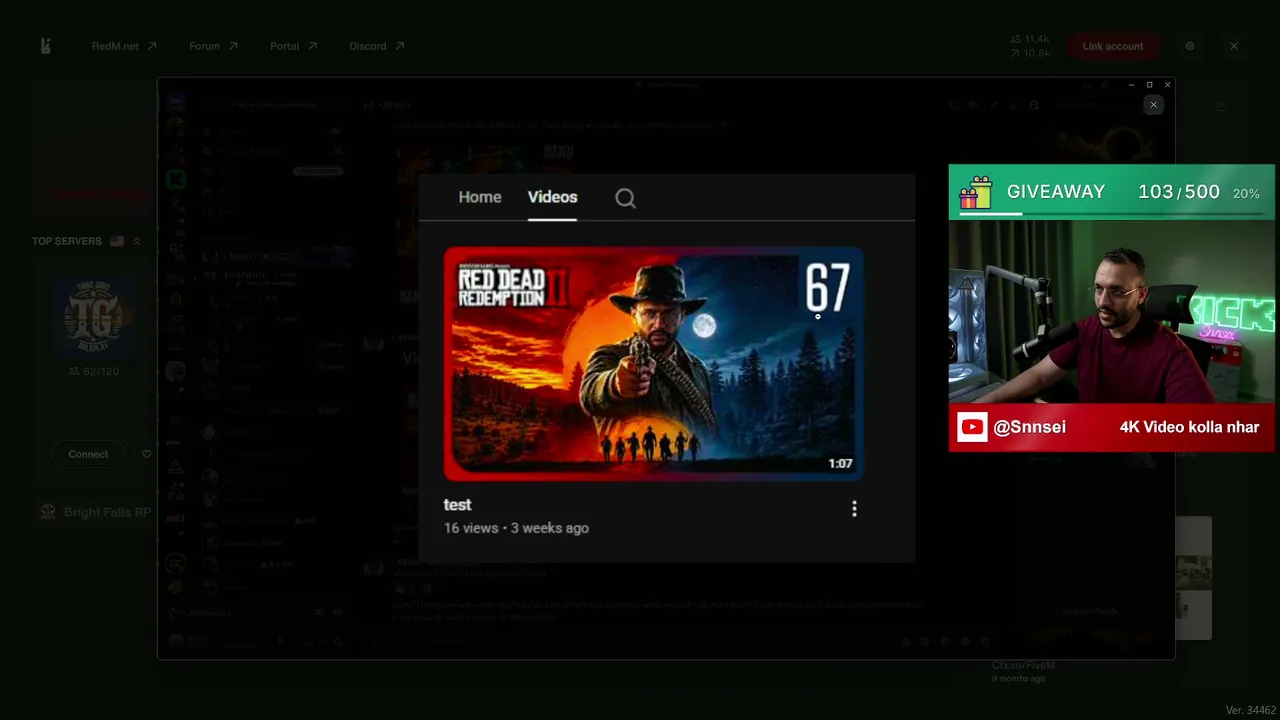Close the video overlay popup
Viewport: 1280px width, 720px height.
pyautogui.click(x=1153, y=105)
